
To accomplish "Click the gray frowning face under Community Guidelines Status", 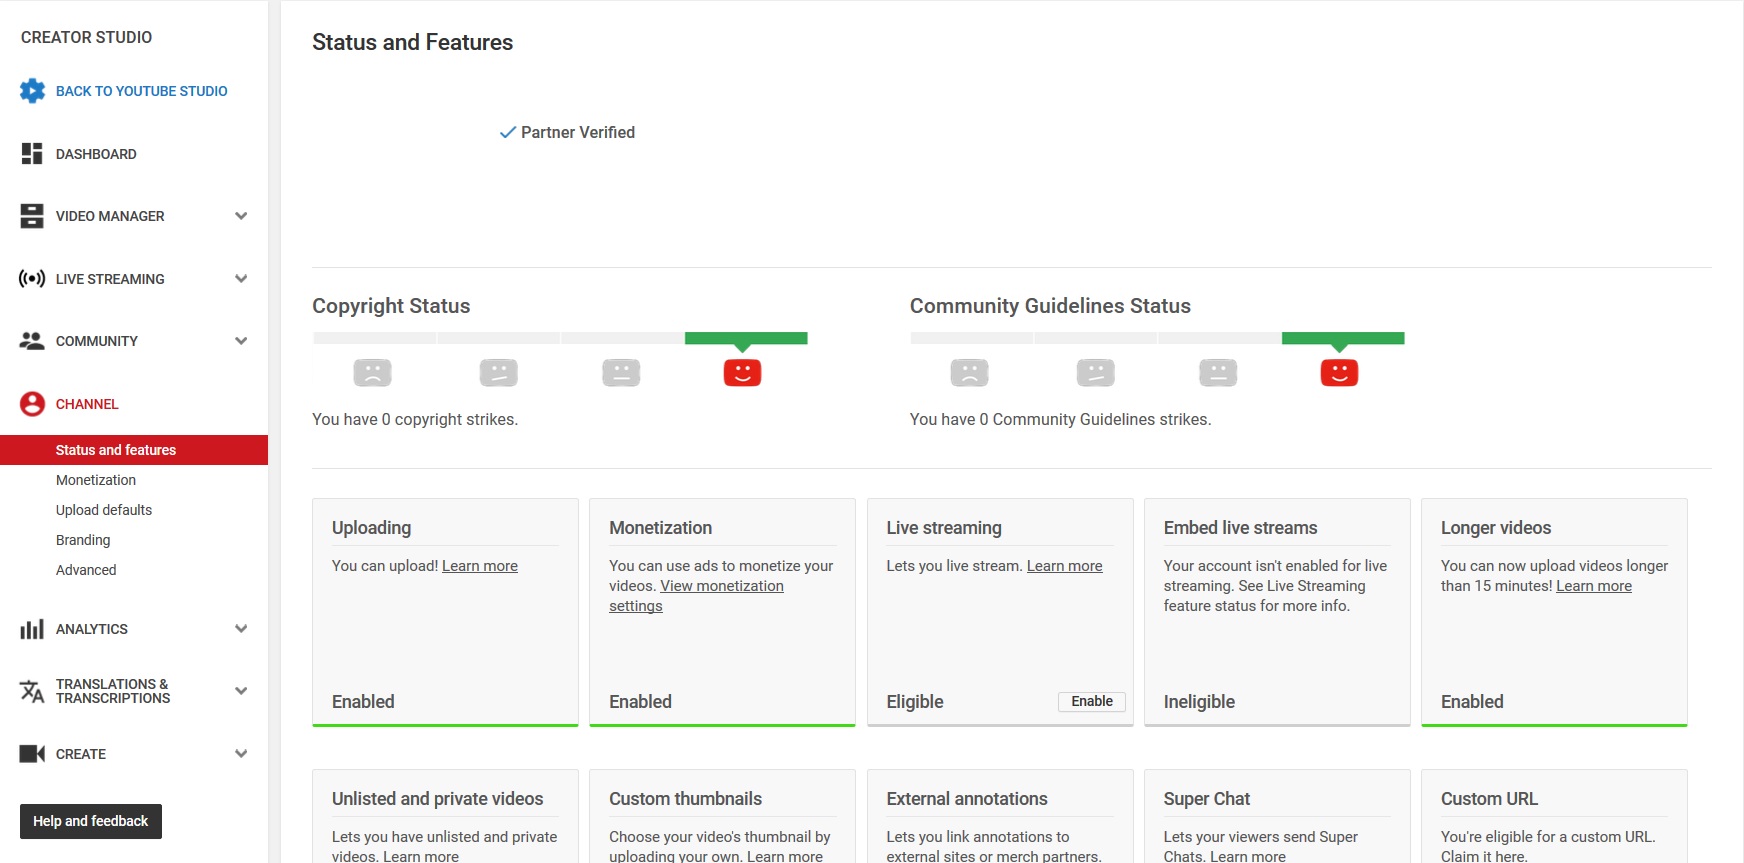I will 969,373.
